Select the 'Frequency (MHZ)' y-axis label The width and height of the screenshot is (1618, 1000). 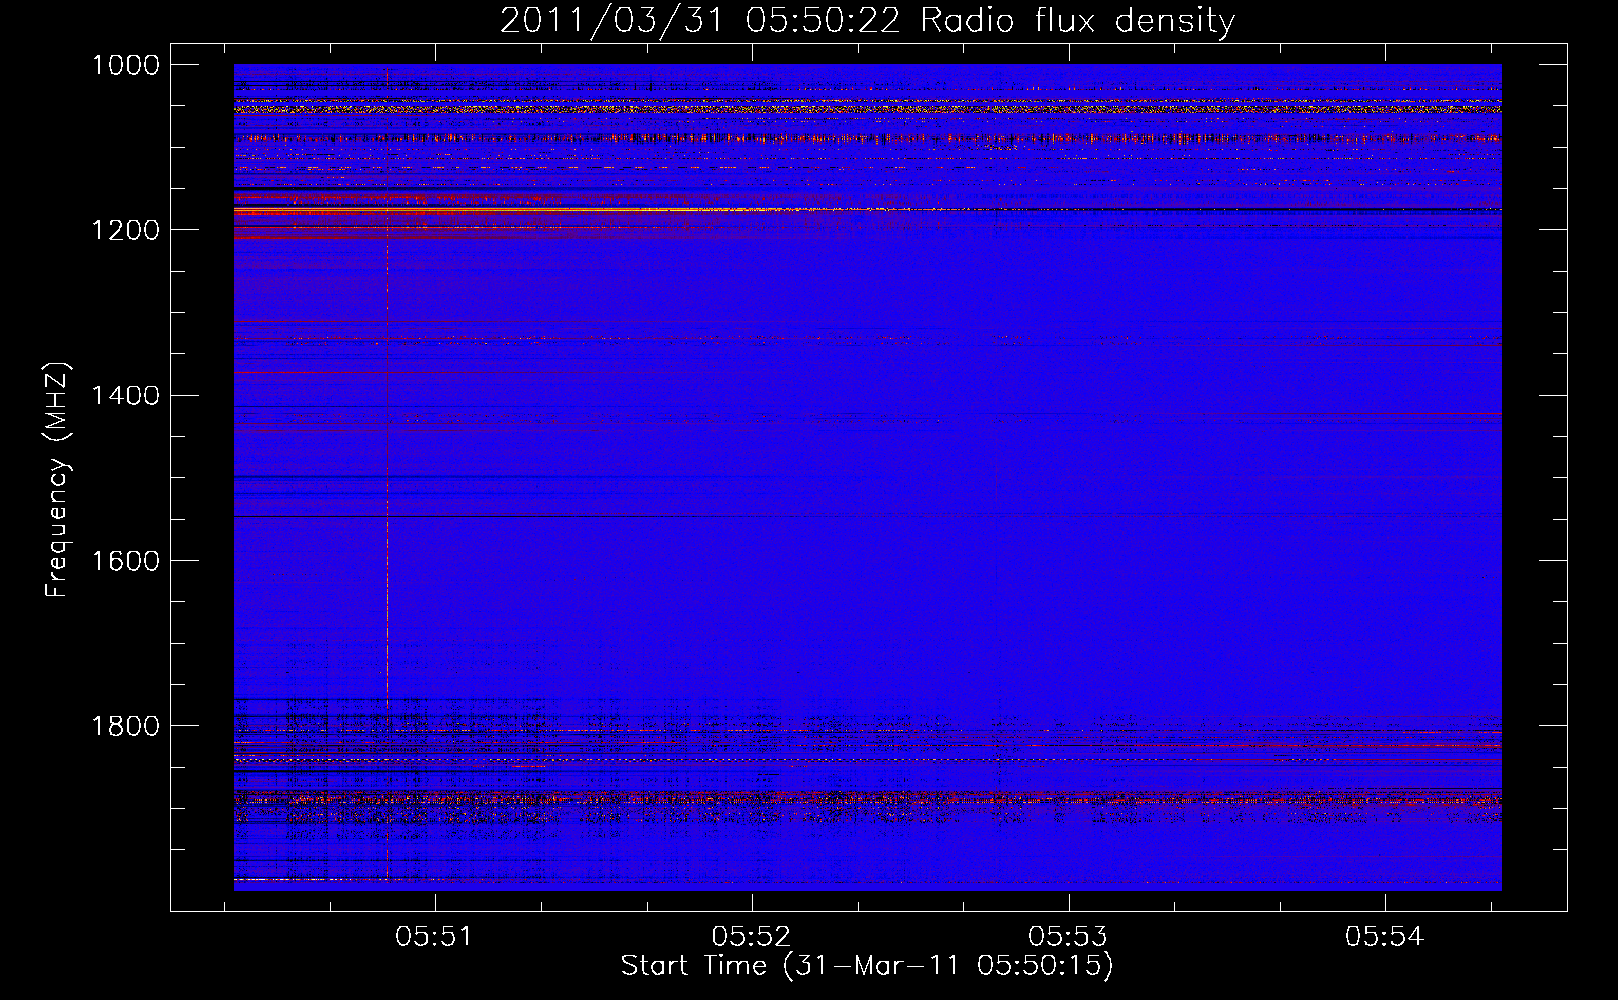pos(58,480)
